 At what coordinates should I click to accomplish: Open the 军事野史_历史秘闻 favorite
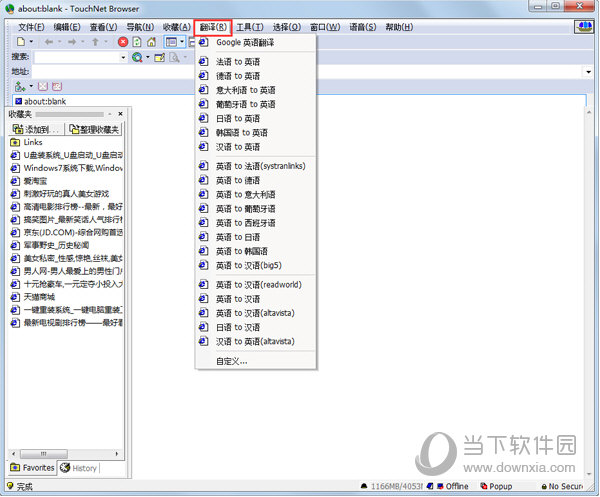50,245
